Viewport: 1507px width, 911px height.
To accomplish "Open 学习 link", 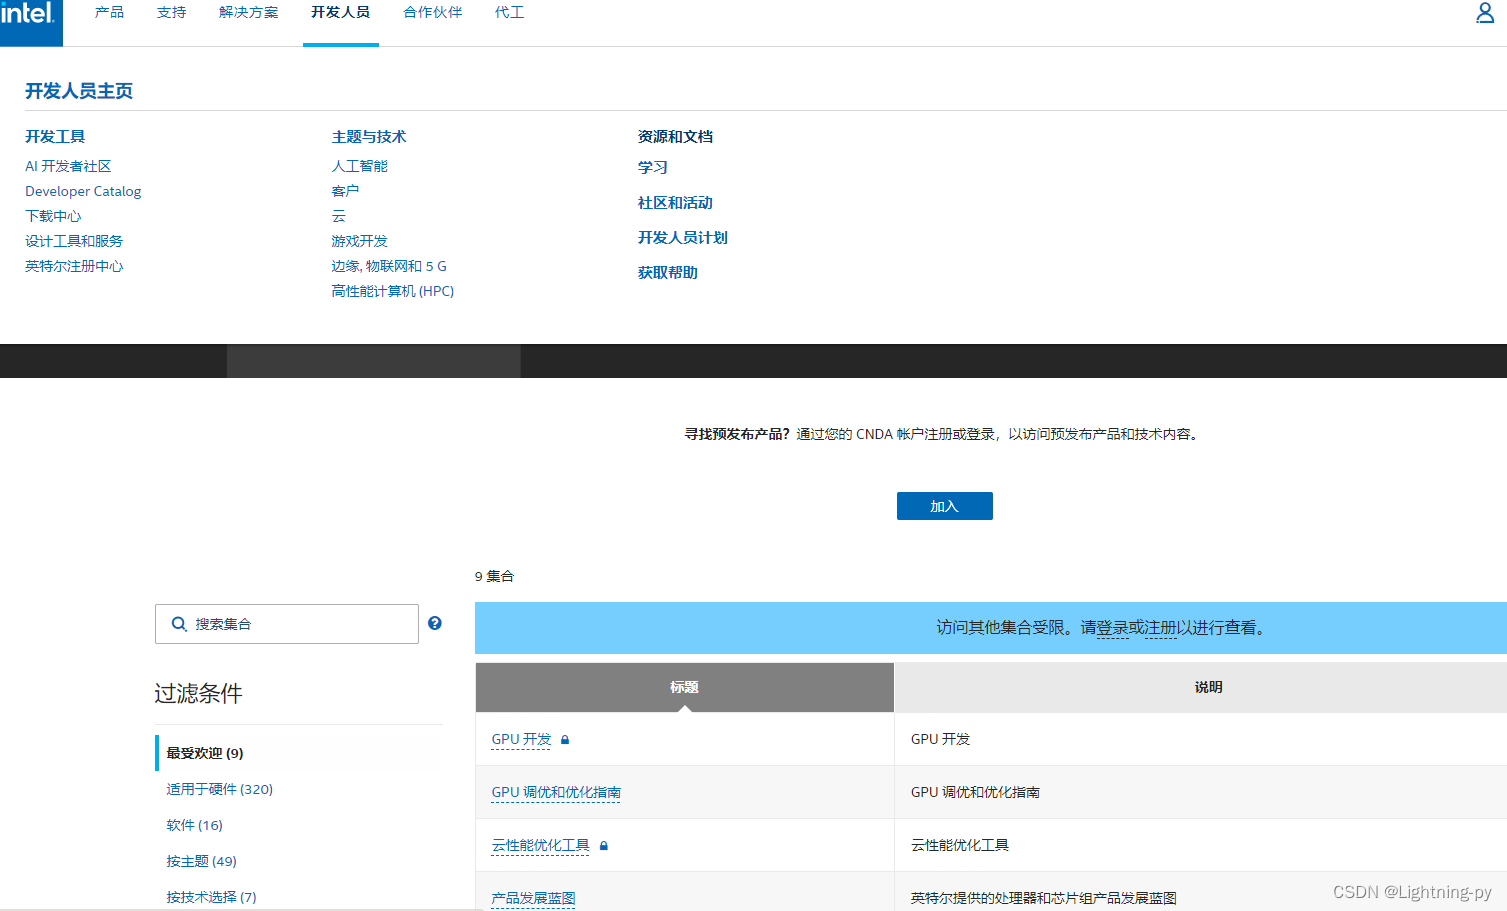I will click(x=653, y=167).
